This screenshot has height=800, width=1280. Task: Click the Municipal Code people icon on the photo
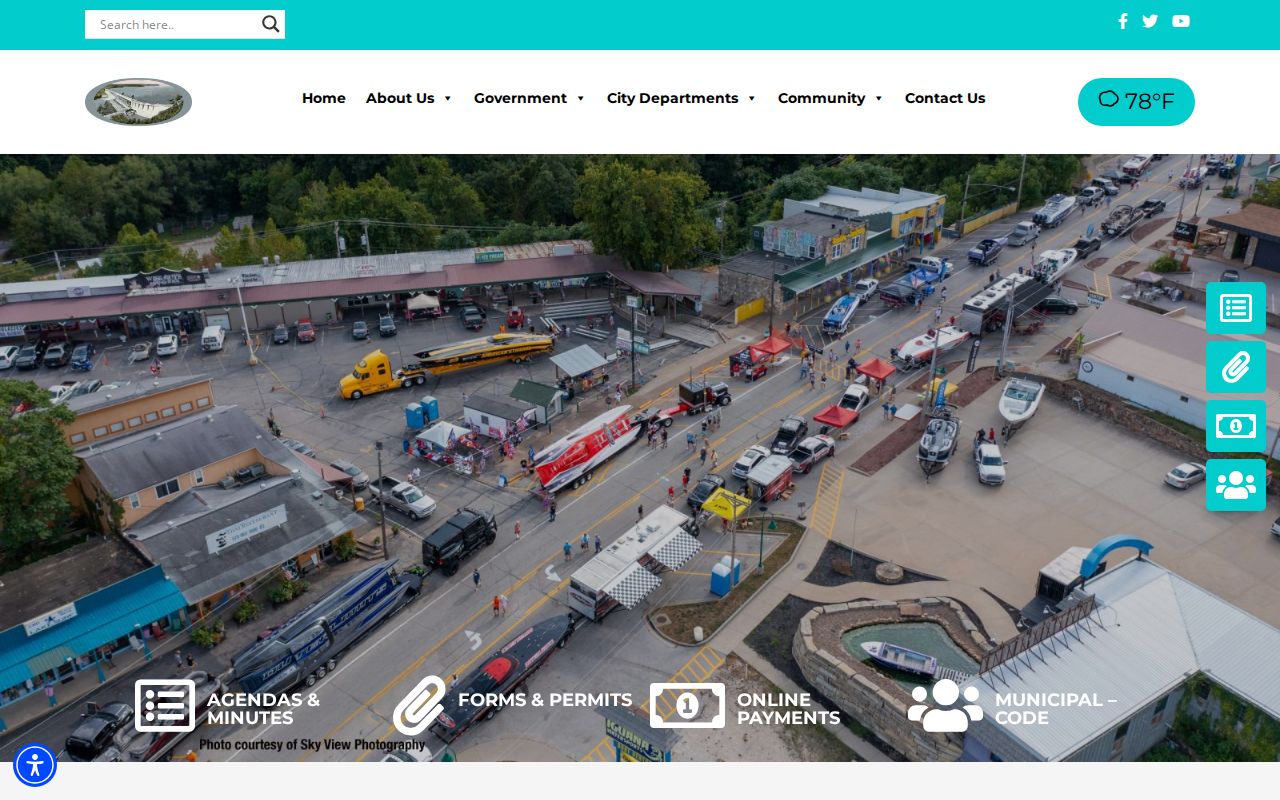pos(945,705)
